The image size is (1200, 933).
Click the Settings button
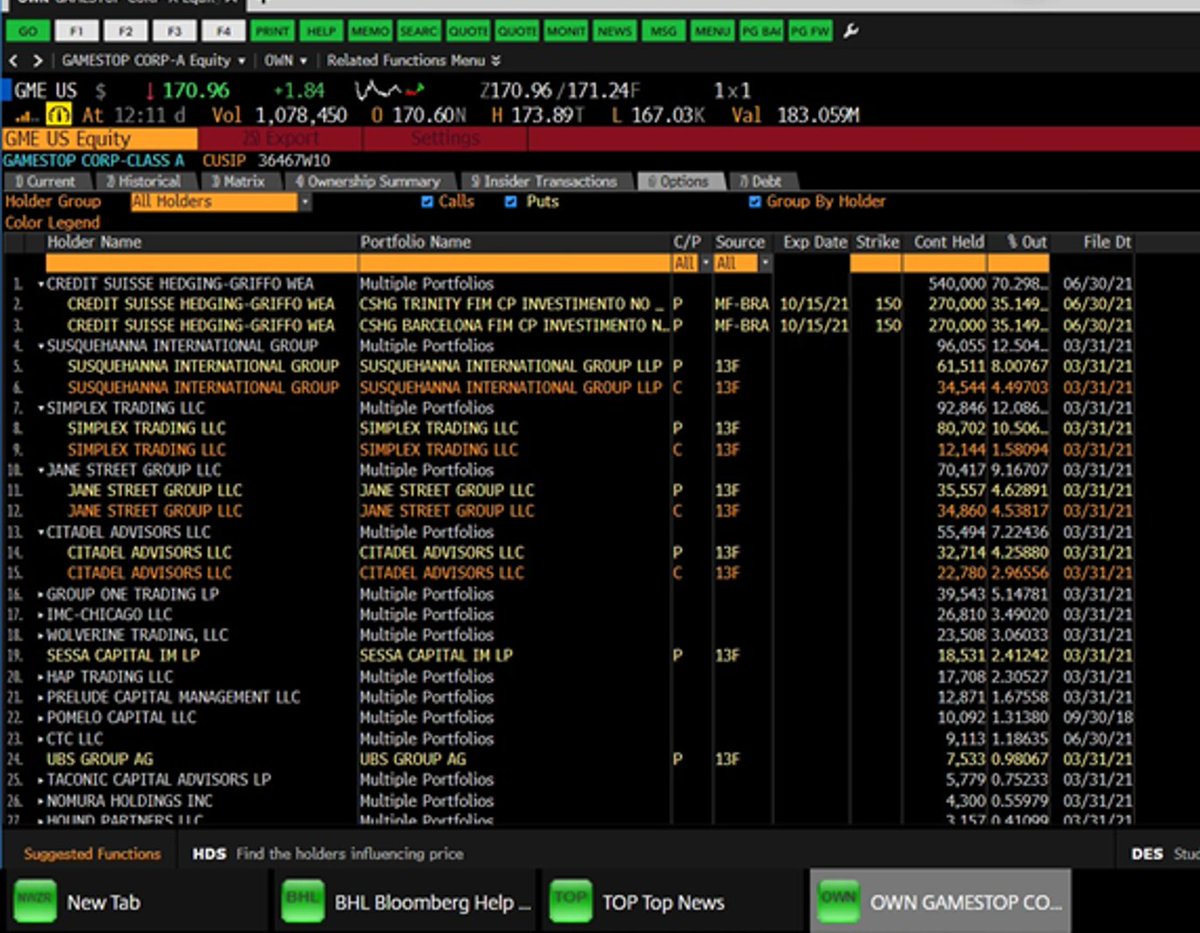pos(445,139)
